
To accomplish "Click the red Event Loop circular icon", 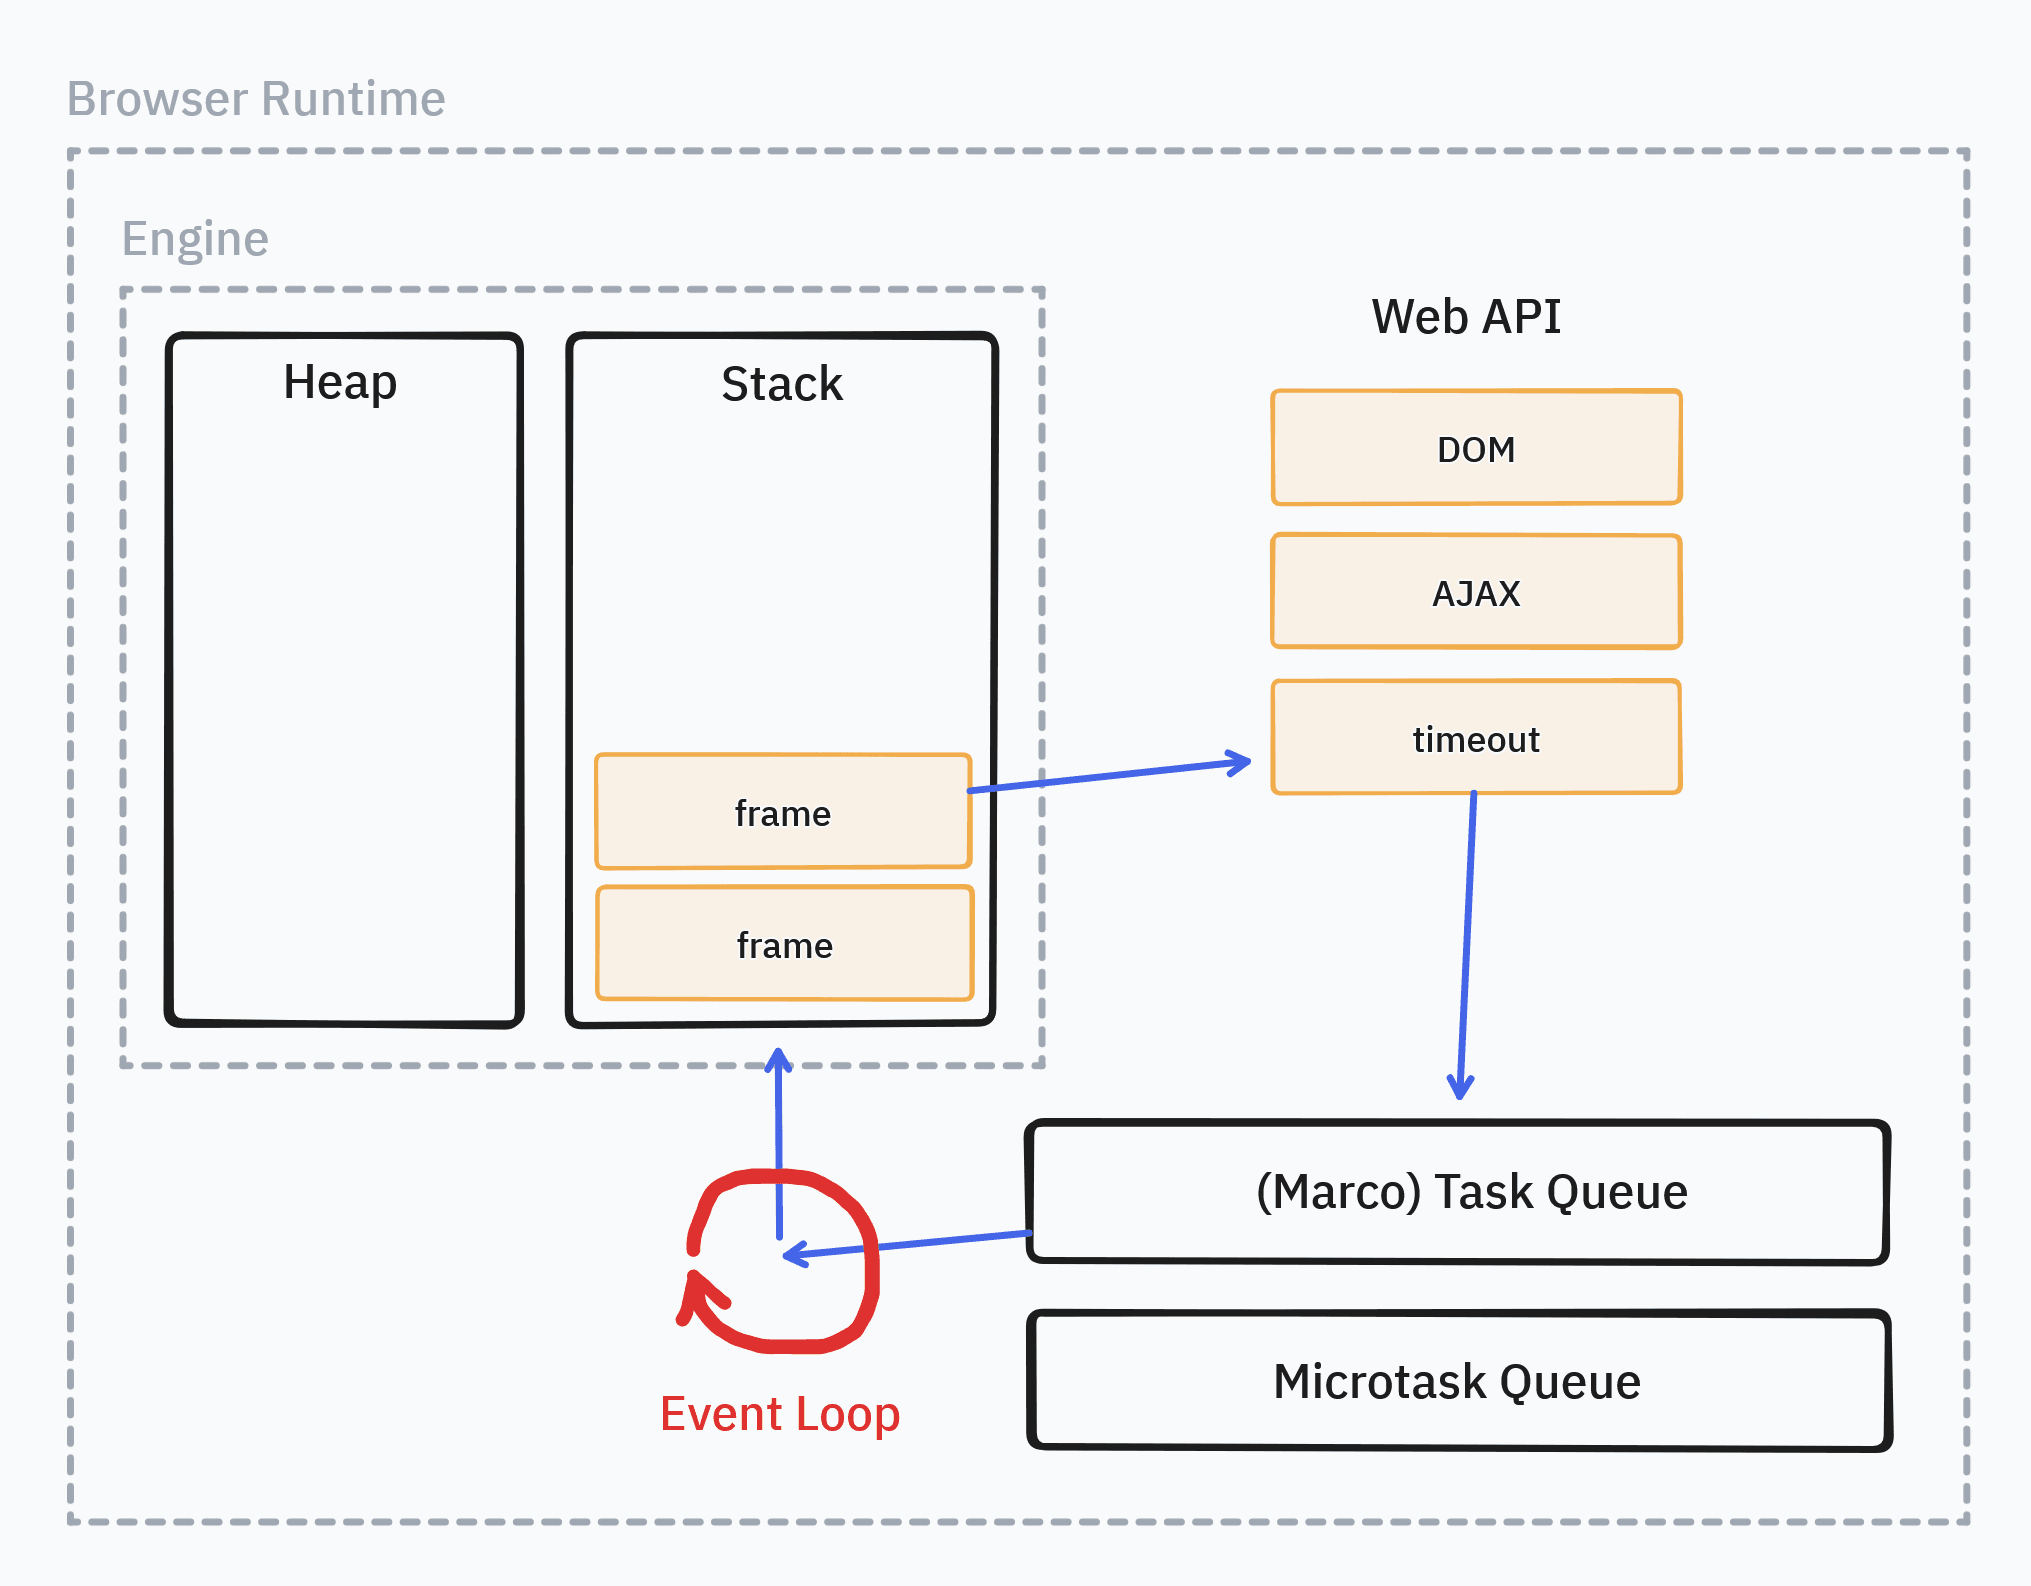I will pos(778,1261).
